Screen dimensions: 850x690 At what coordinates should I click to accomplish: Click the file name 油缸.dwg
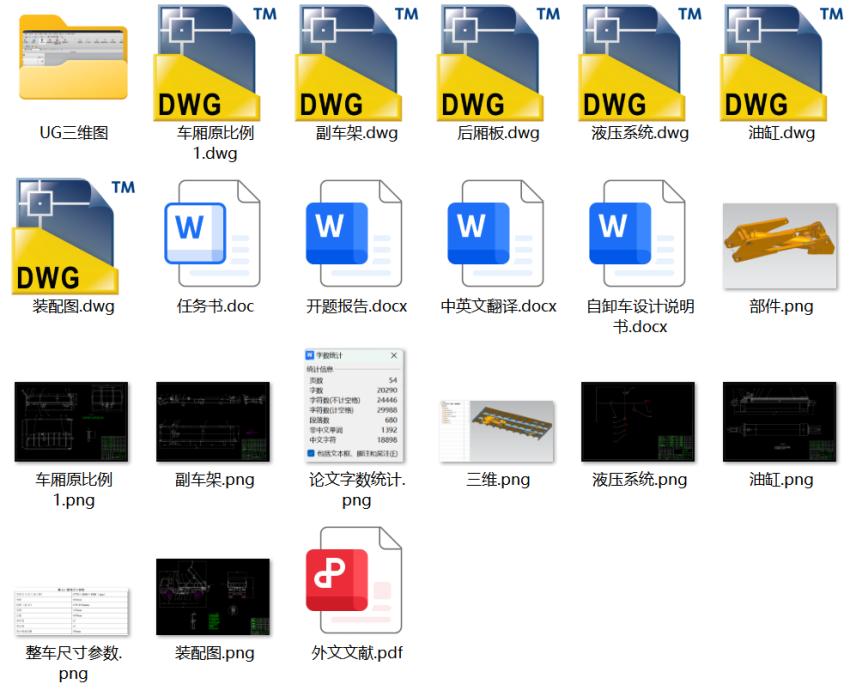(x=782, y=133)
